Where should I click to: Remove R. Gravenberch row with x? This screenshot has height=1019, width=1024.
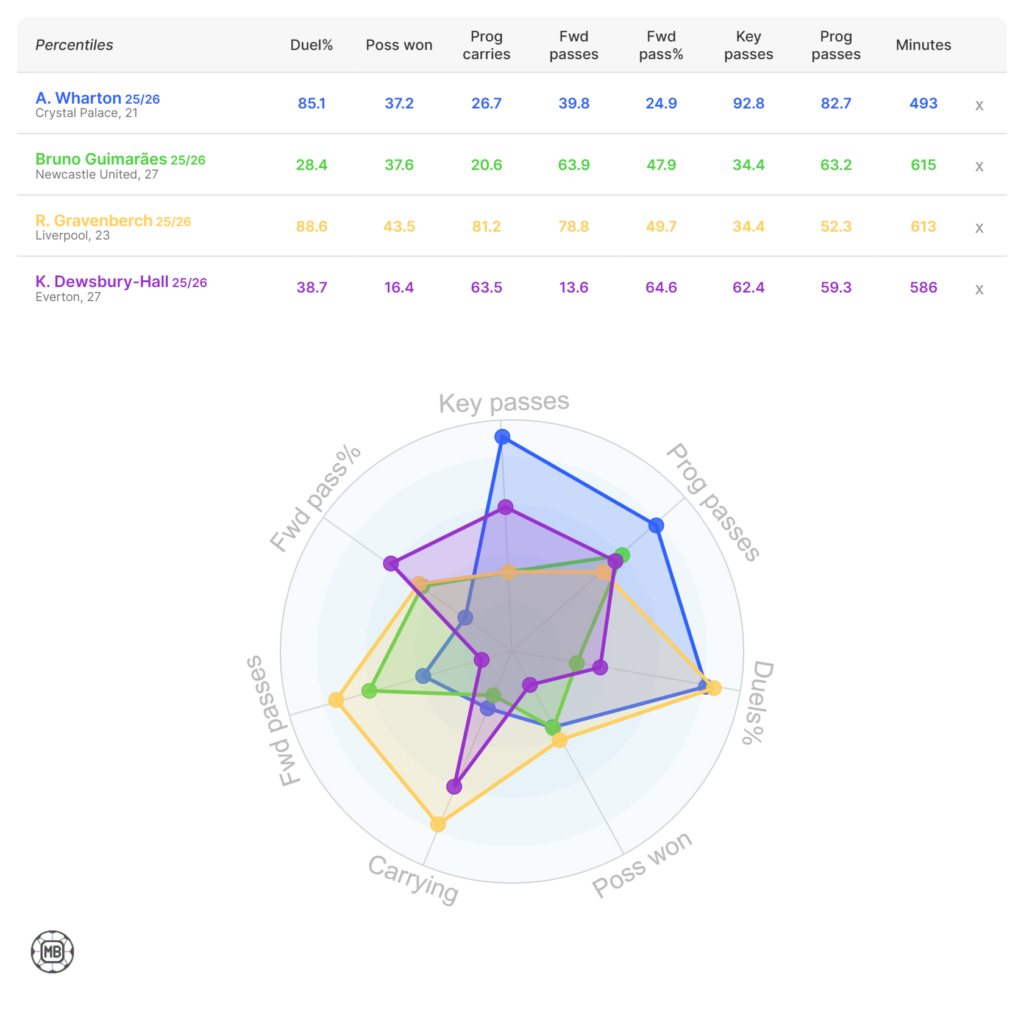coord(979,228)
